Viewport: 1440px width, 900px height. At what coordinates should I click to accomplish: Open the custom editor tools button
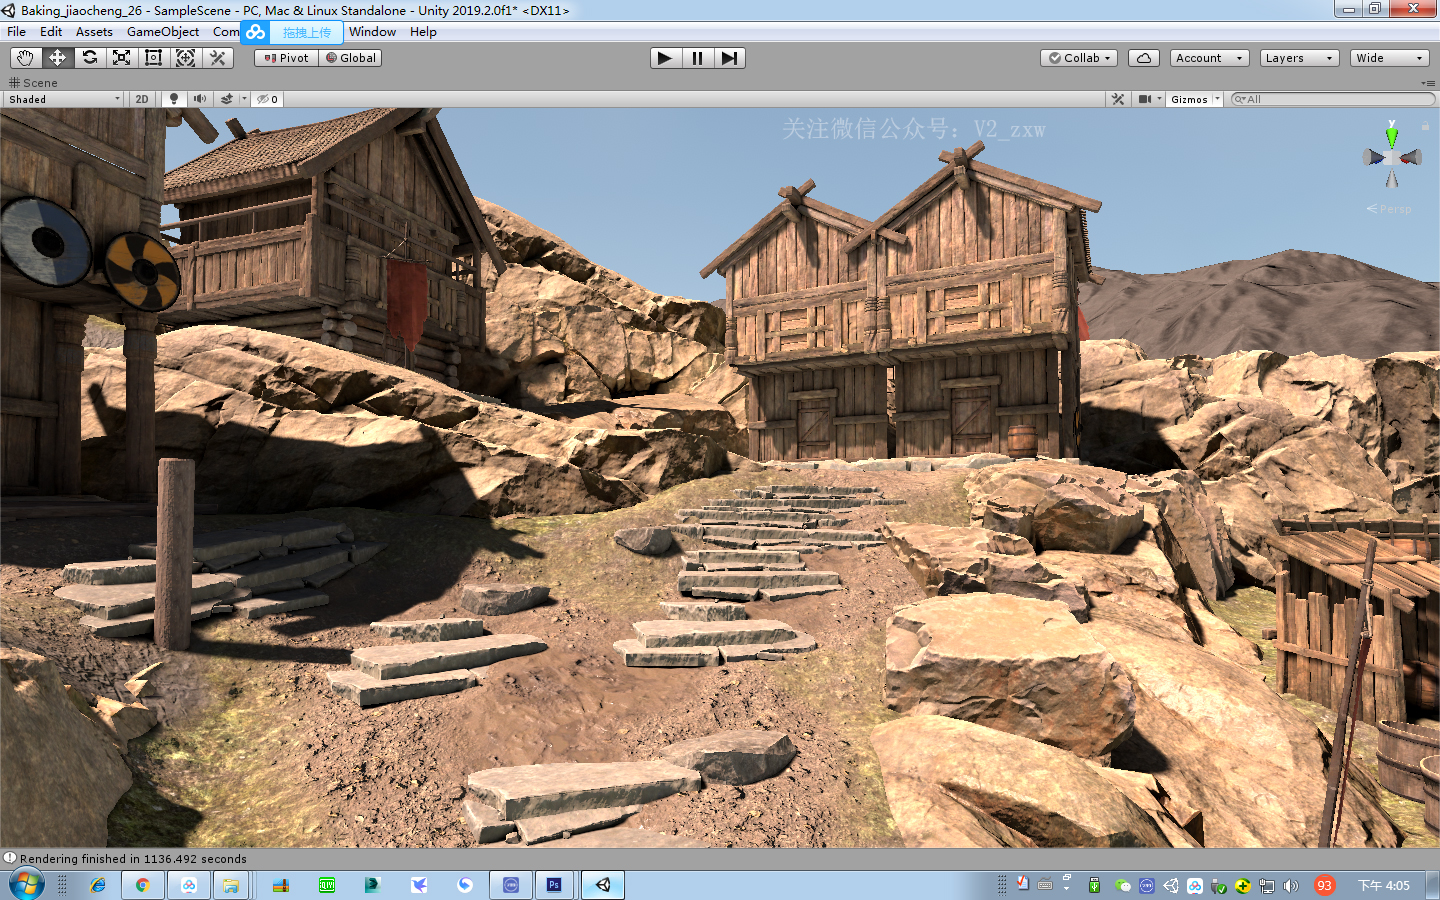click(x=217, y=58)
